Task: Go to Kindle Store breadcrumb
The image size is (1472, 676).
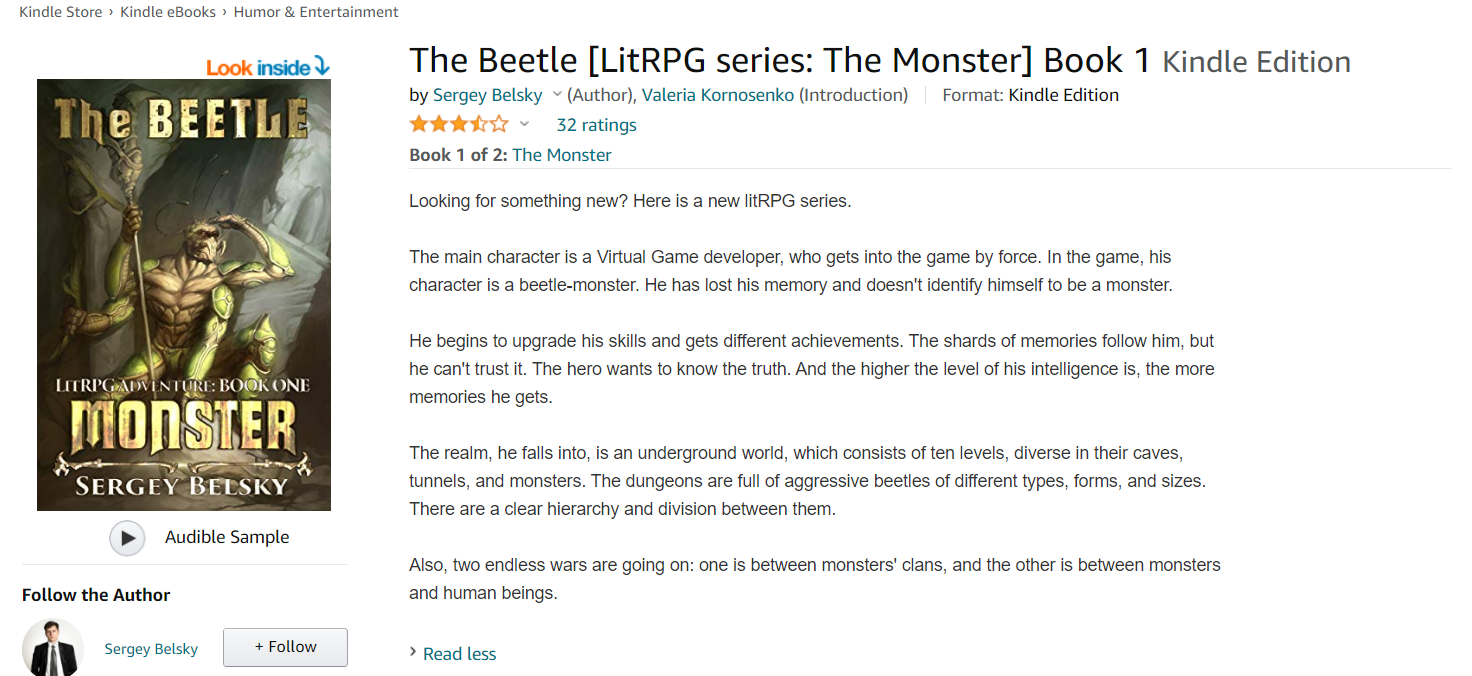Action: 61,12
